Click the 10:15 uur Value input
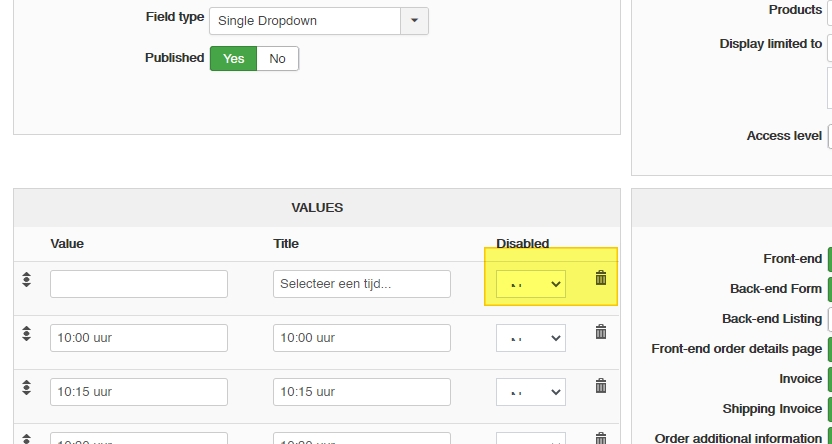The image size is (832, 444). [139, 391]
